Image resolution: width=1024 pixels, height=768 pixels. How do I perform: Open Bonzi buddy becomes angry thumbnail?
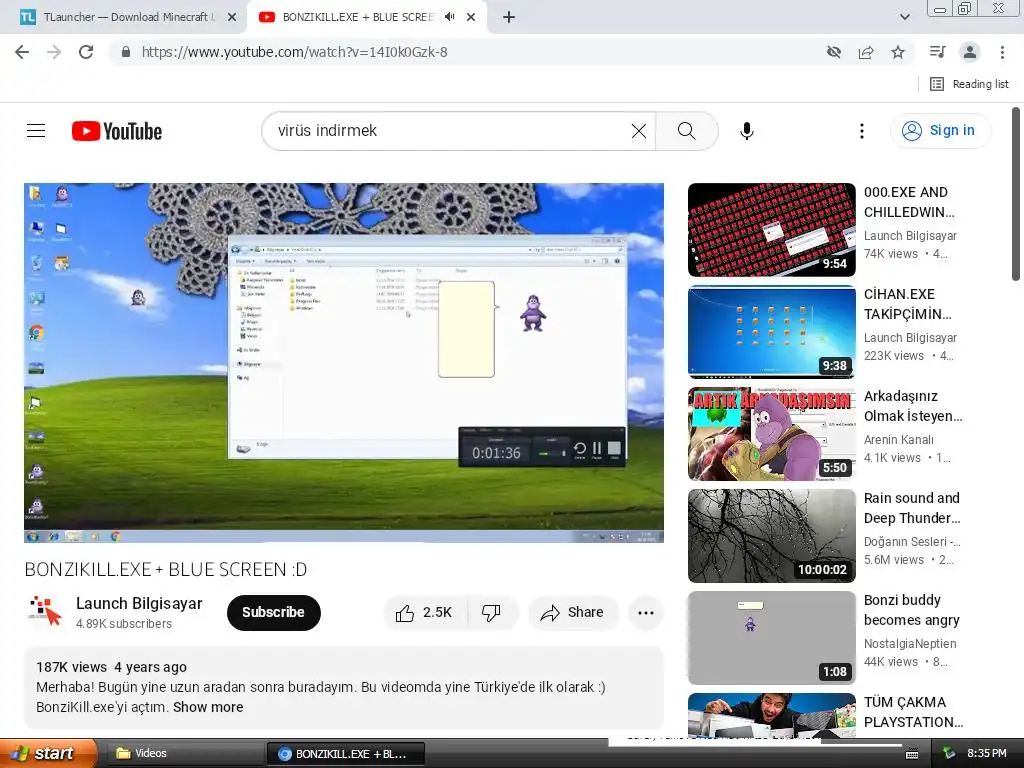pyautogui.click(x=772, y=637)
